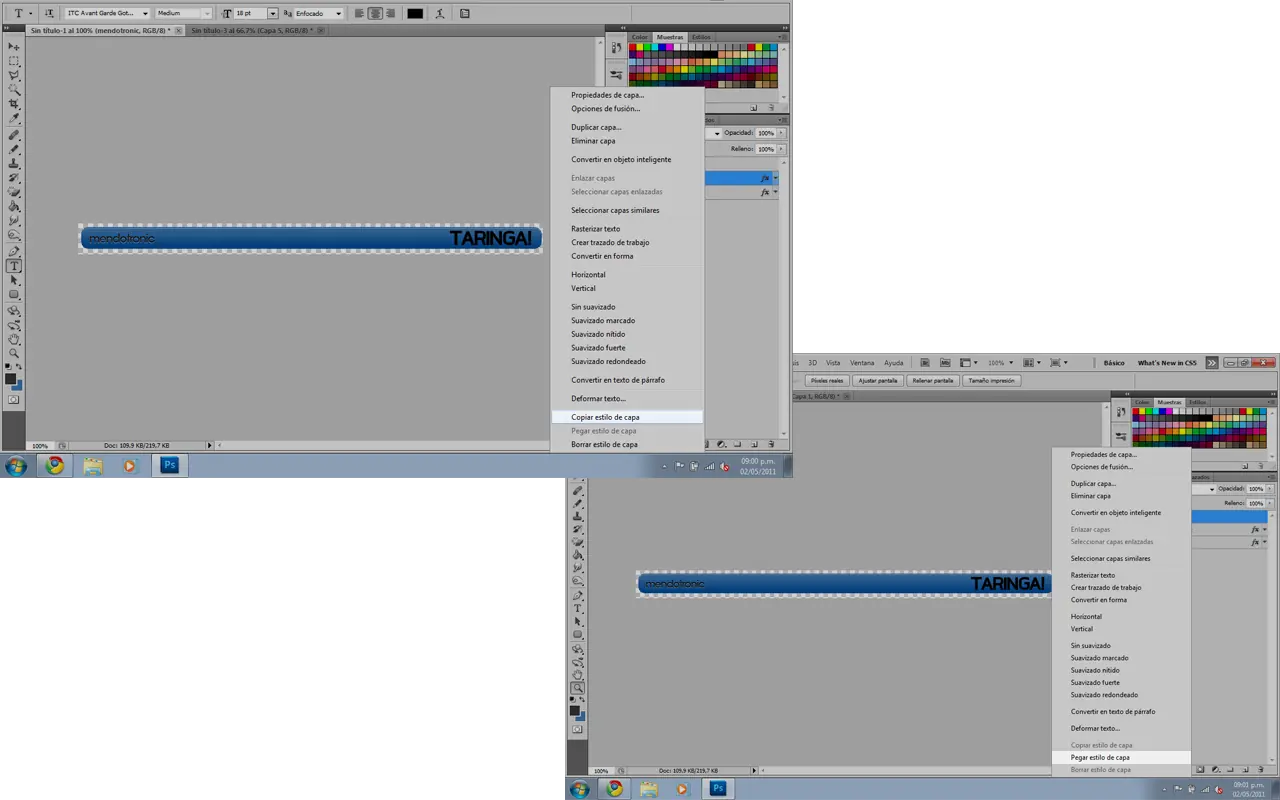Activate the Quick Selection tool in the upper window

14,90
